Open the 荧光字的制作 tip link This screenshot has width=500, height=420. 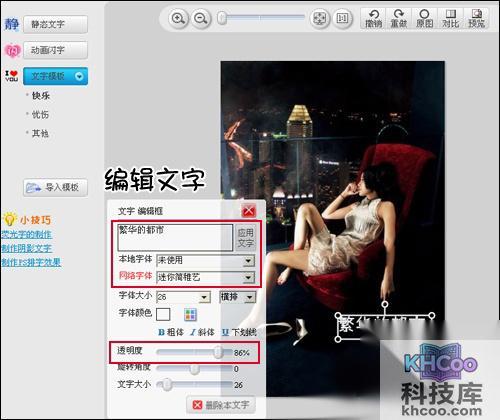27,234
